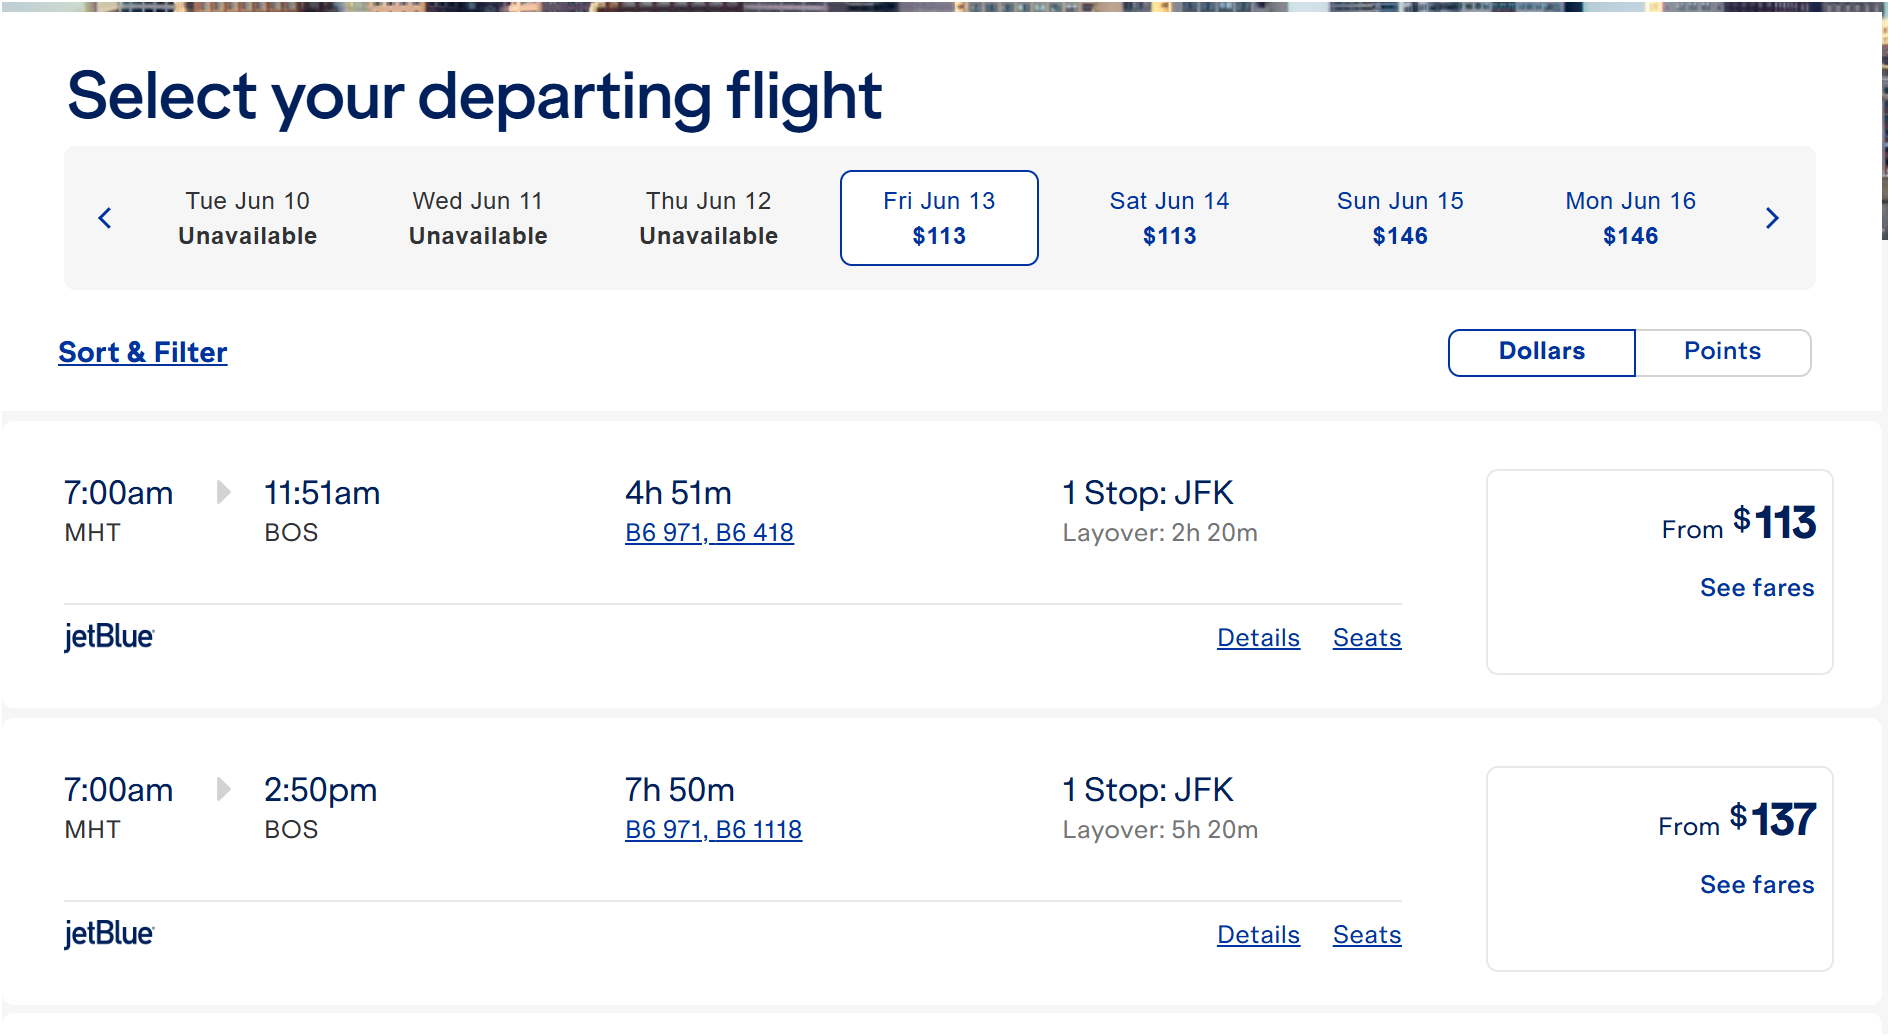View Details for 11:51am arrival flight
1890x1036 pixels.
click(x=1258, y=638)
